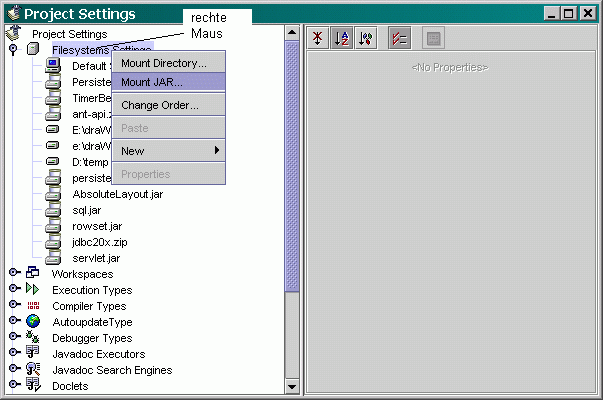Expand the Compiler Types tree node
603x400 pixels.
(14, 306)
